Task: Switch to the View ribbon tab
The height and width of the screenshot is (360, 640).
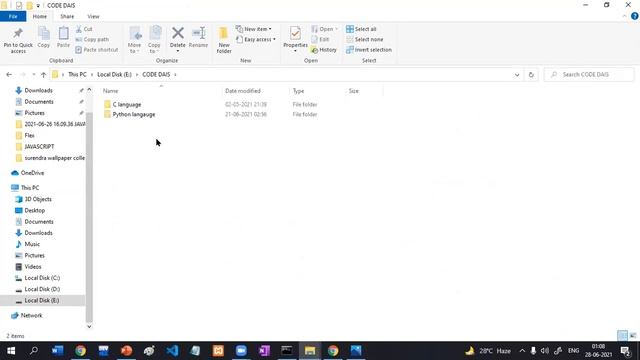Action: (93, 16)
